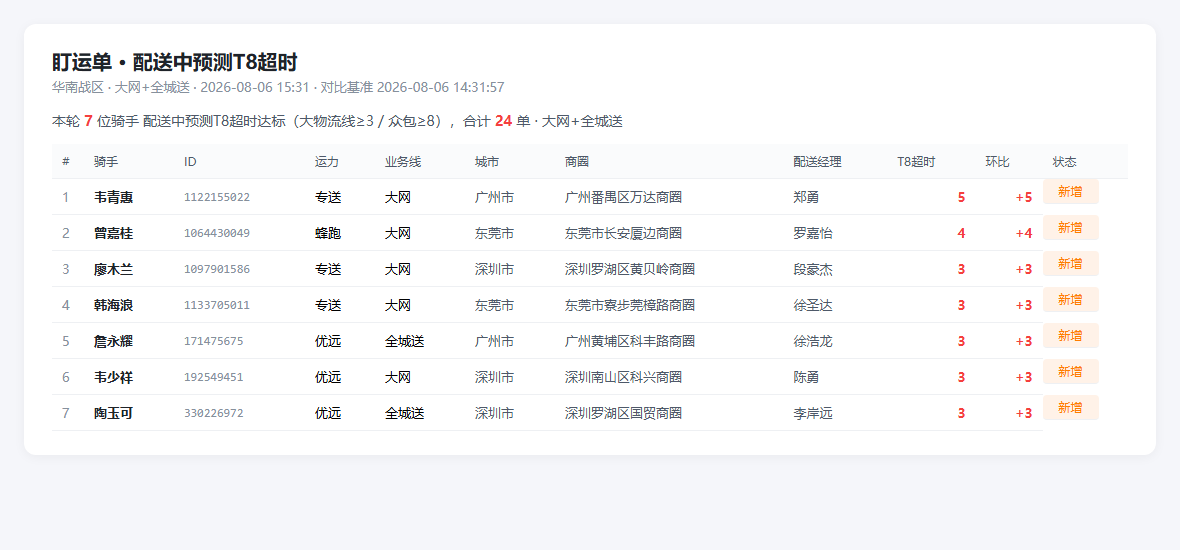This screenshot has width=1180, height=550.
Task: Click T8超时 value 5 in 韦青惠 row
Action: (x=961, y=198)
